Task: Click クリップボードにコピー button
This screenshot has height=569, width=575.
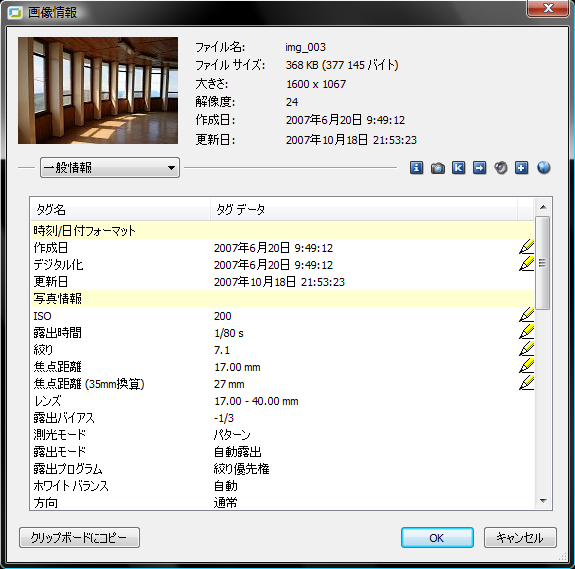Action: pyautogui.click(x=79, y=538)
